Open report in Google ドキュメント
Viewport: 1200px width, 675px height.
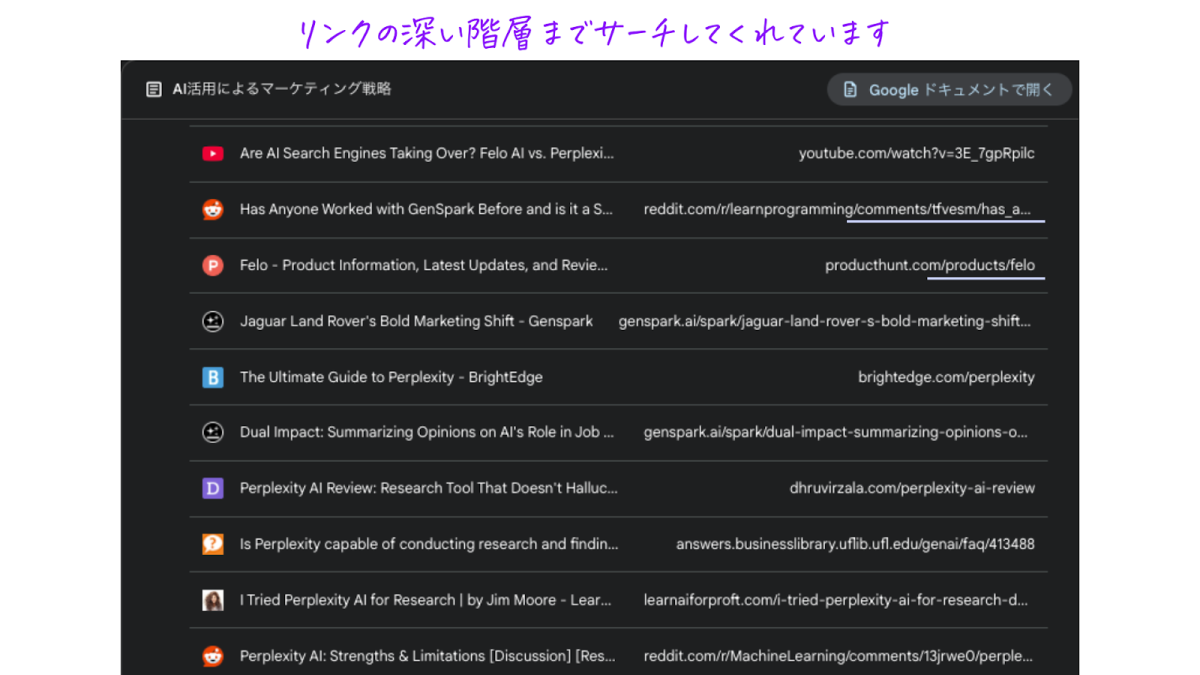pyautogui.click(x=949, y=90)
